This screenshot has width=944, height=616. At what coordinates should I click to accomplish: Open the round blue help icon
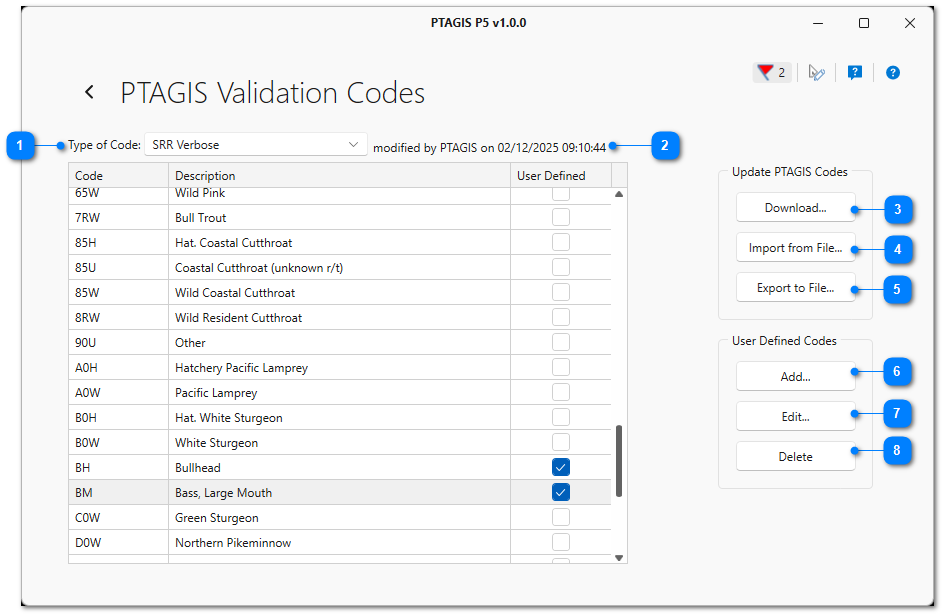click(x=892, y=73)
